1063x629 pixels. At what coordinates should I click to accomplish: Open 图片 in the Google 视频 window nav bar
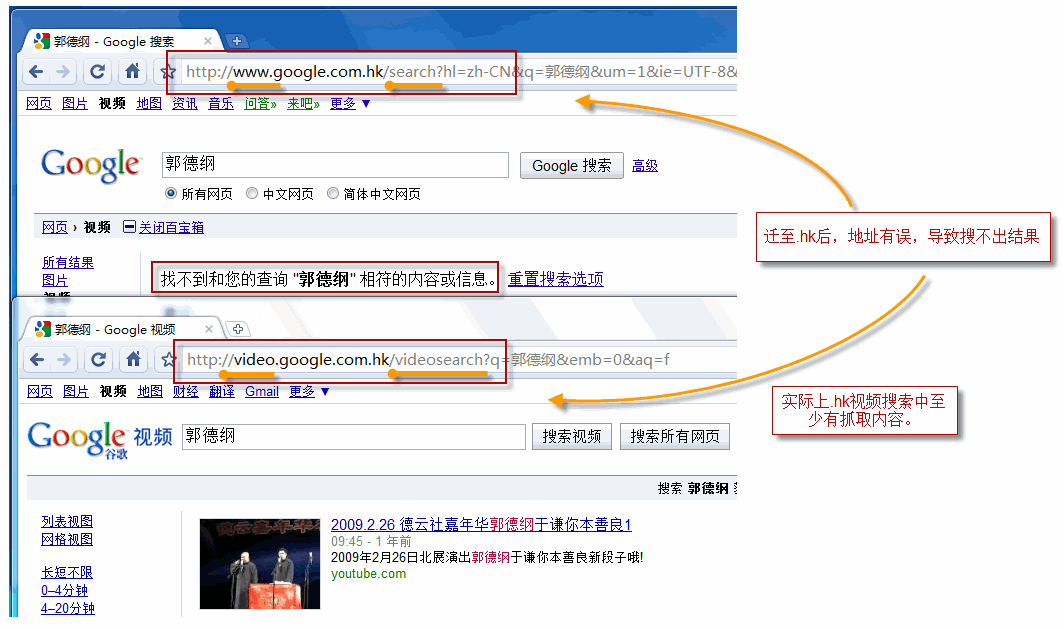[76, 392]
